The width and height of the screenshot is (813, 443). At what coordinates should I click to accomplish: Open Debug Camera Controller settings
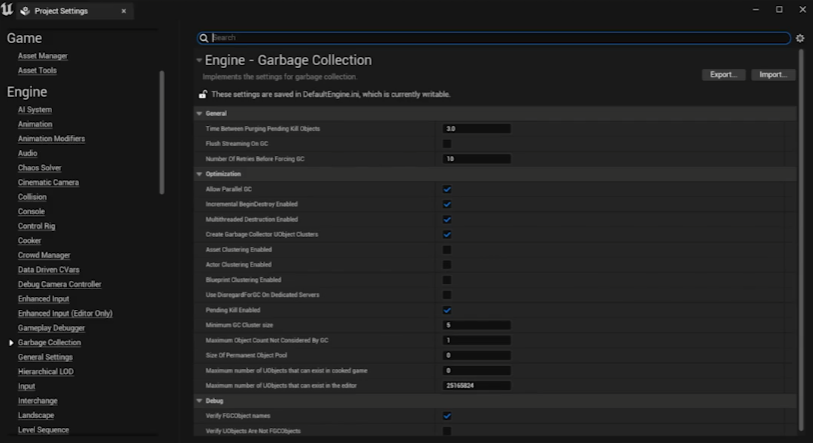coord(60,284)
